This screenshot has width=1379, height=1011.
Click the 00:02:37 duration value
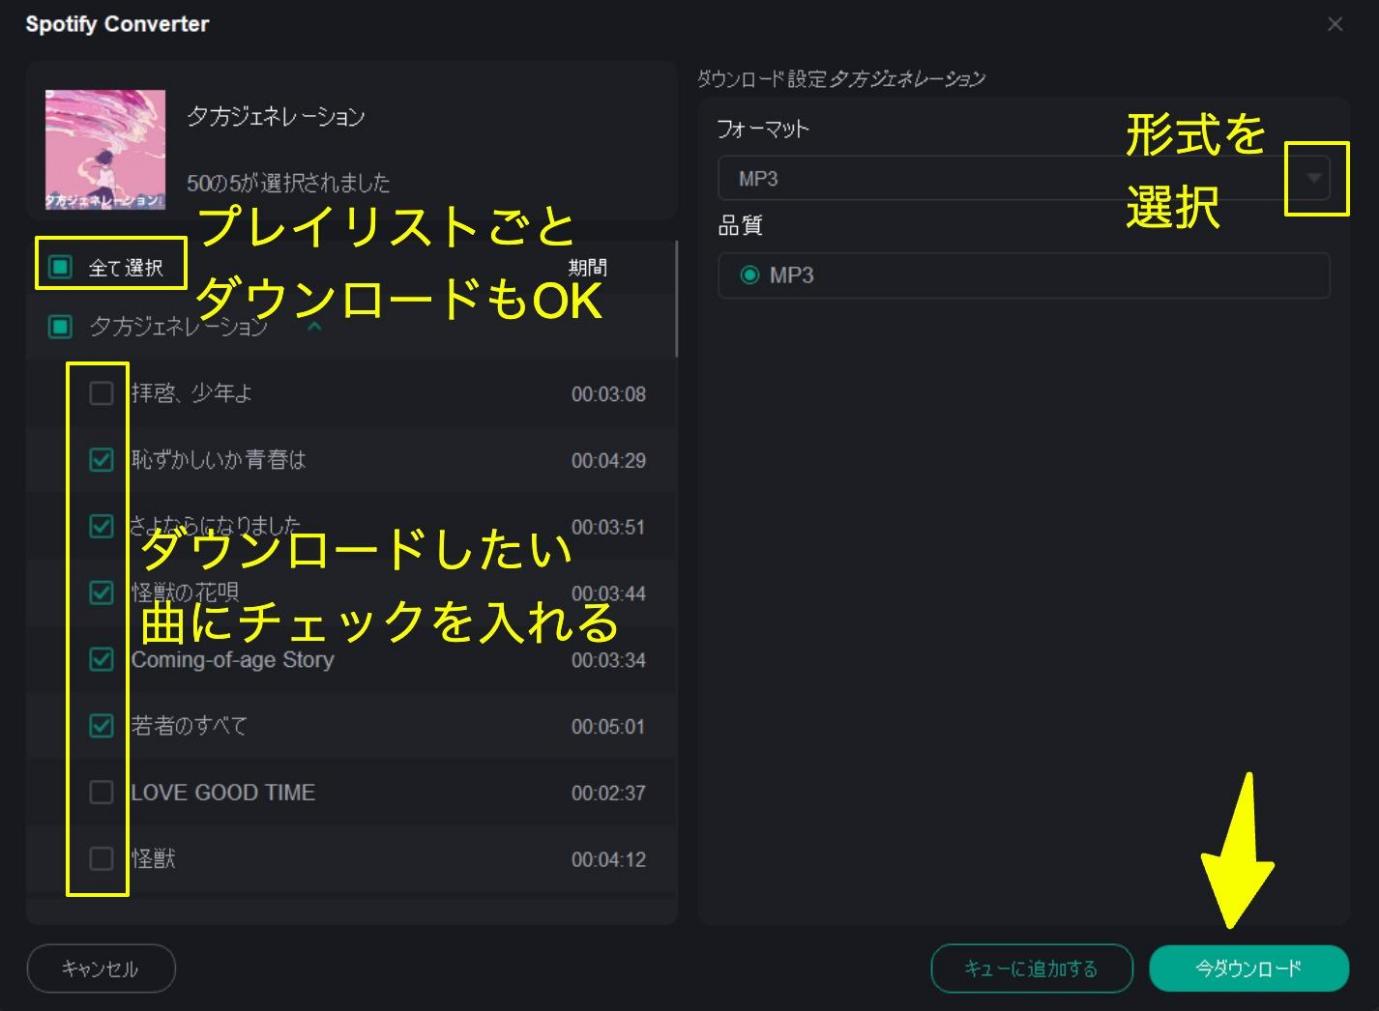(x=608, y=793)
